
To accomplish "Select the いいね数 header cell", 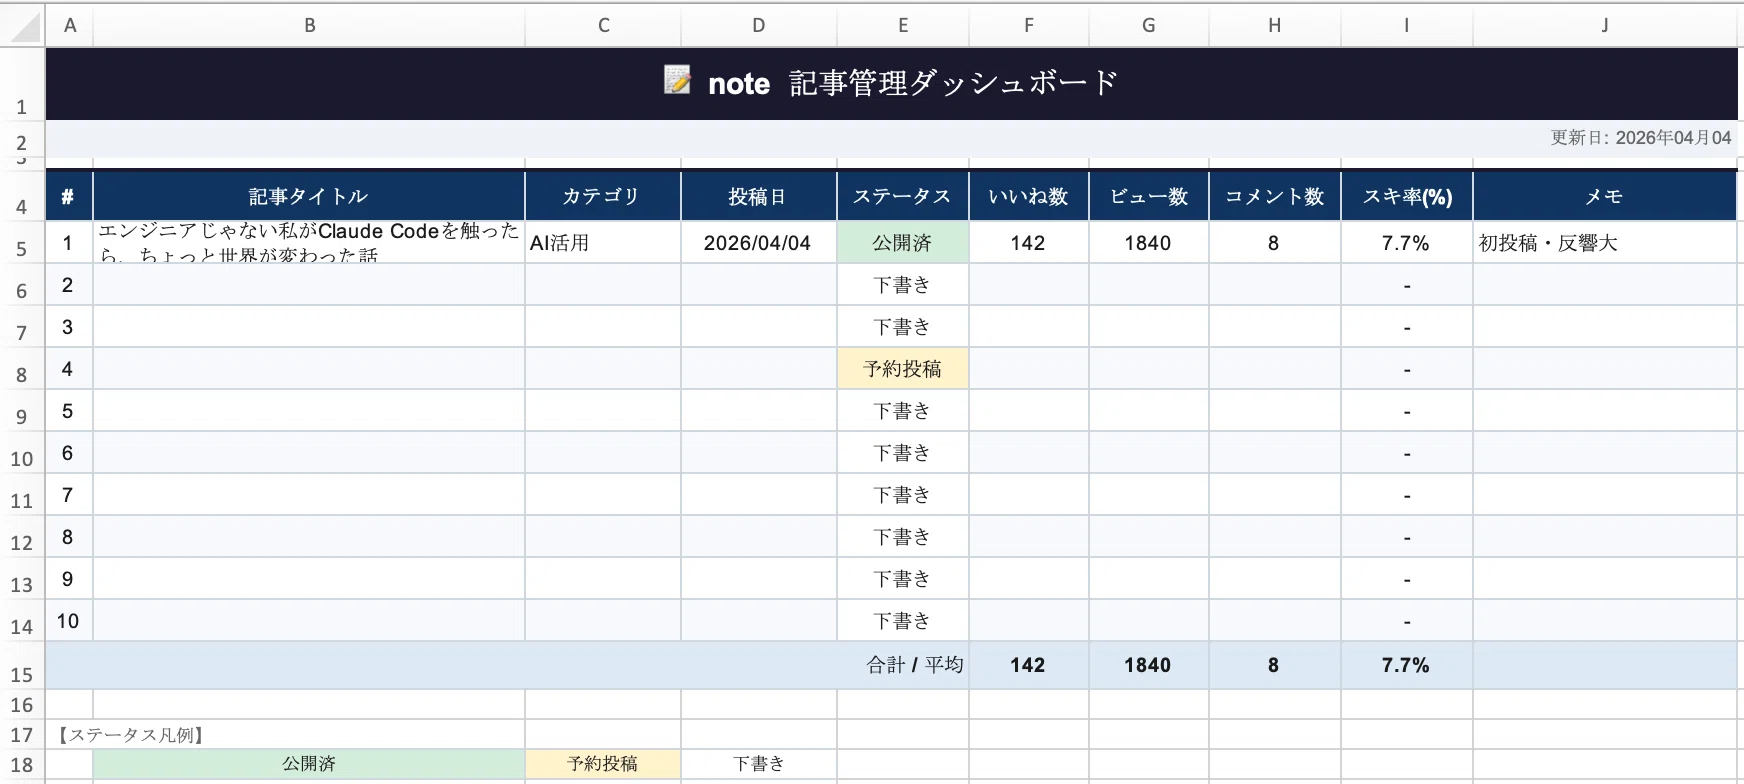I will coord(1029,196).
